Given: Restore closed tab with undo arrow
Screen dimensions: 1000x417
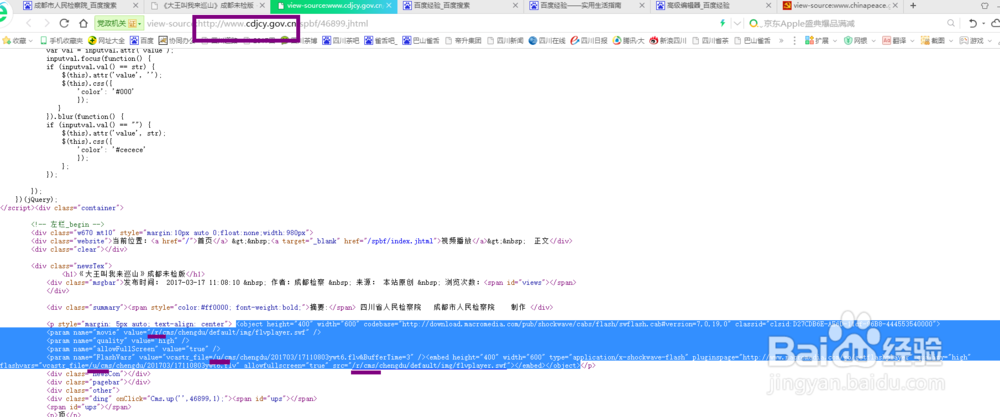Looking at the screenshot, I should [972, 23].
